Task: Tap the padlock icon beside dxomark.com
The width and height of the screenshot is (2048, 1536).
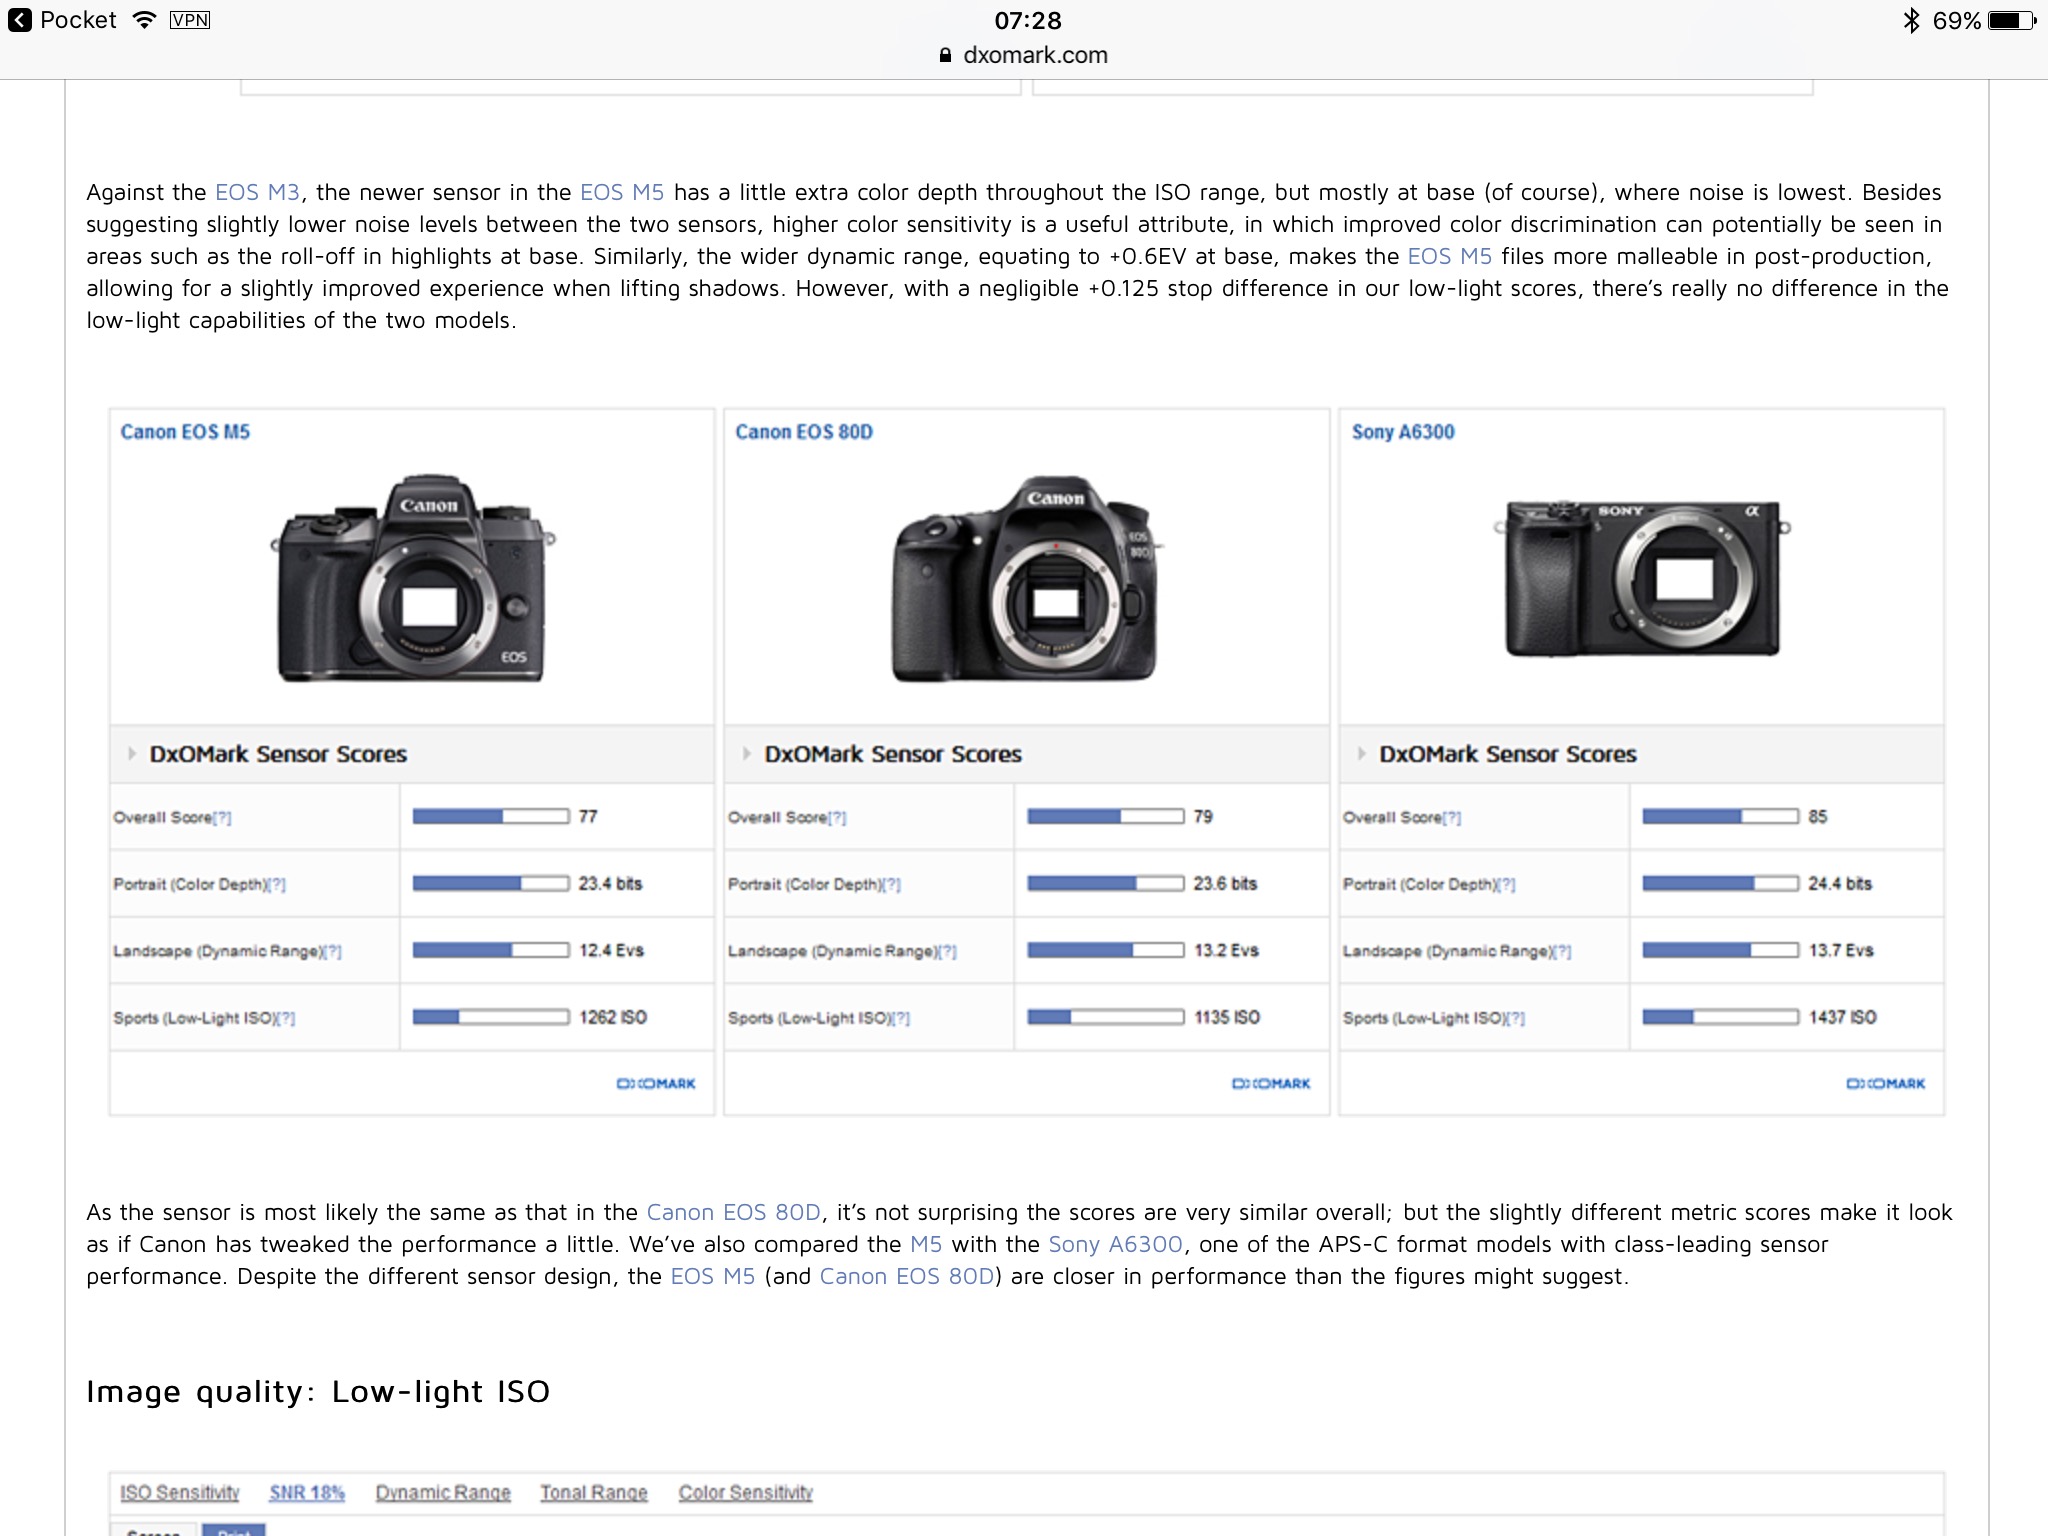Action: pos(946,55)
